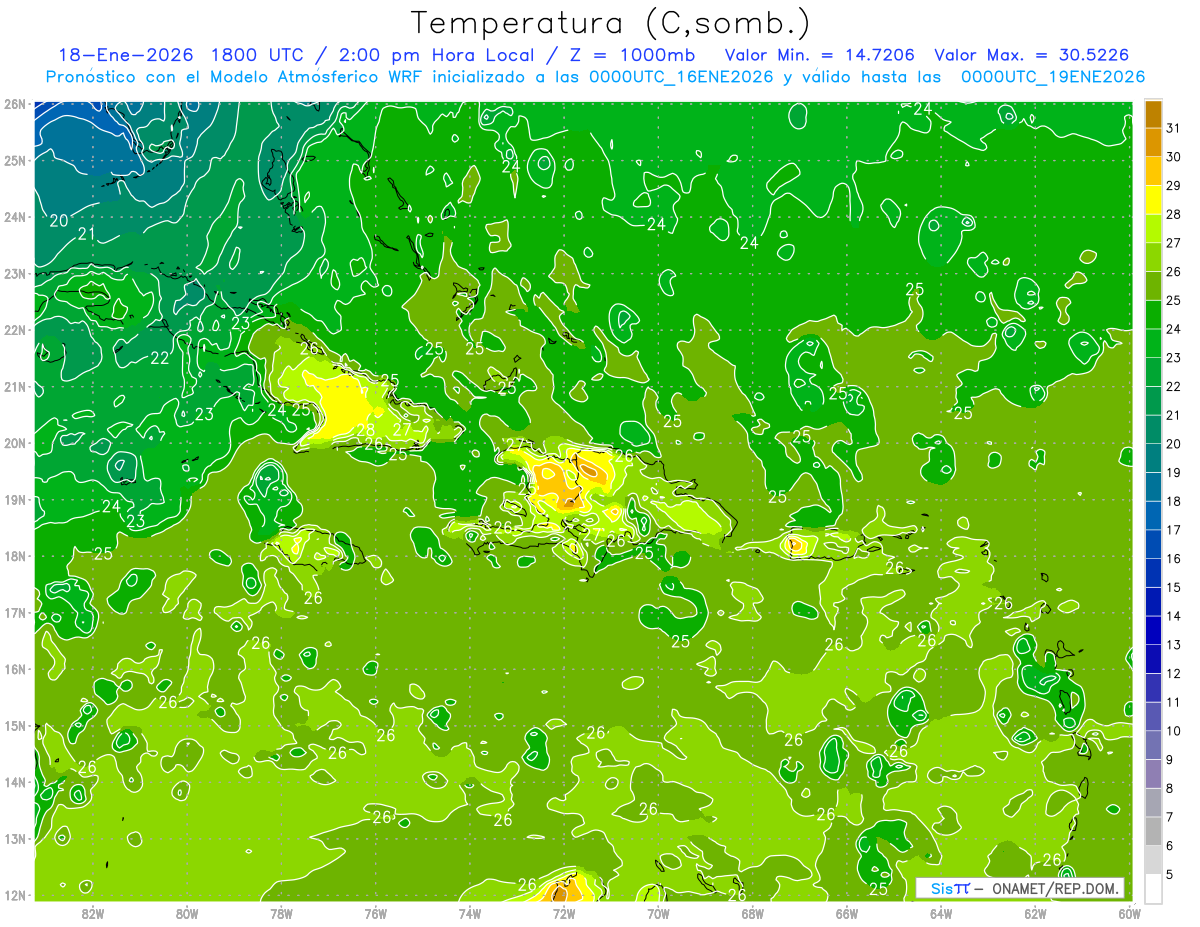Click the 26N latitude axis label
This screenshot has height=927, width=1200.
click(14, 104)
